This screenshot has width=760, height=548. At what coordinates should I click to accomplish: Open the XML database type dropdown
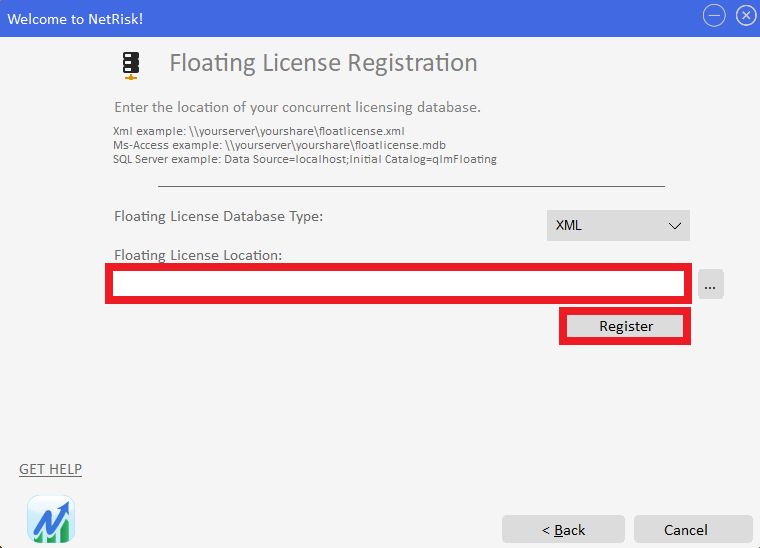click(618, 225)
